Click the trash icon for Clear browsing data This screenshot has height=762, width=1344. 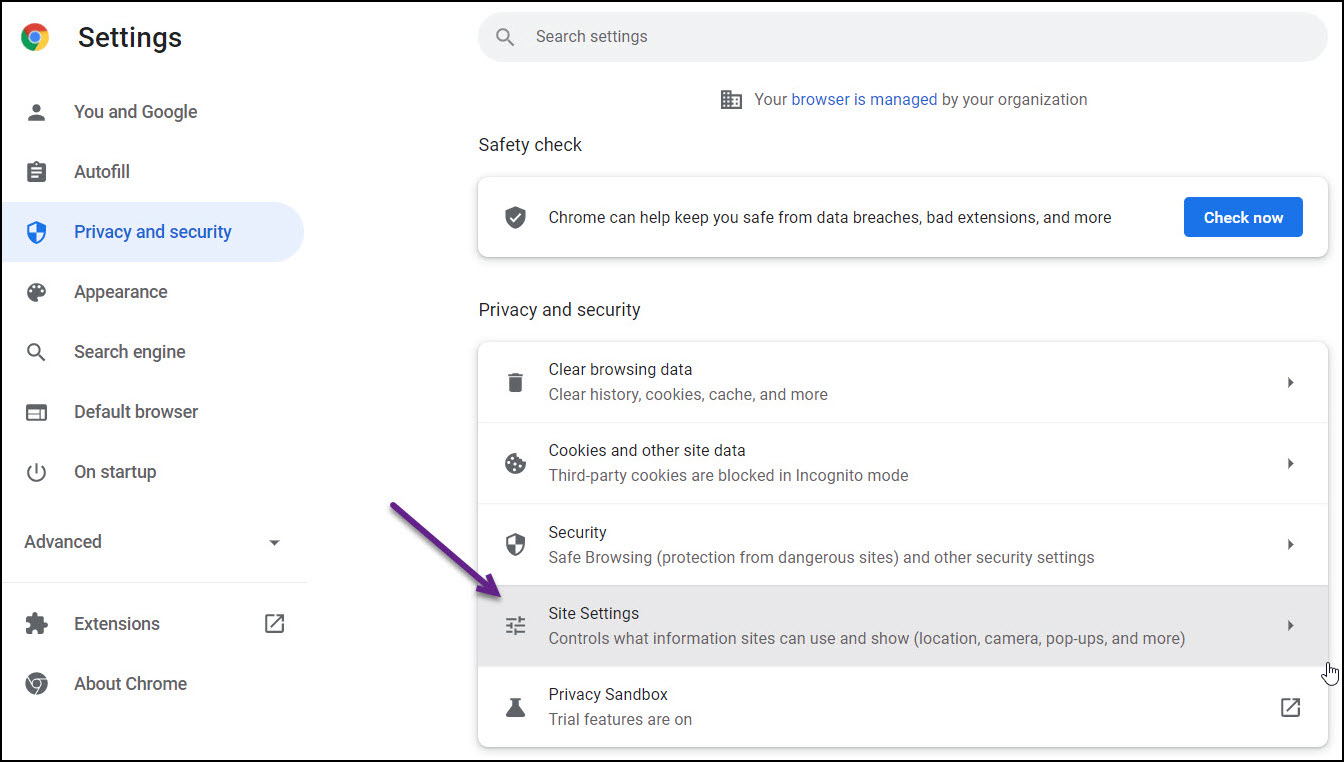(515, 382)
